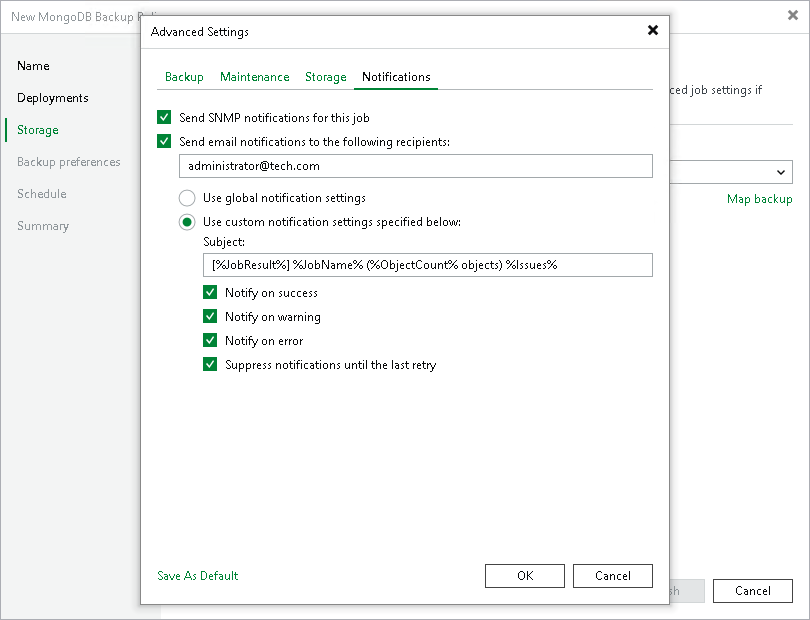Switch to the Backup tab

point(184,77)
